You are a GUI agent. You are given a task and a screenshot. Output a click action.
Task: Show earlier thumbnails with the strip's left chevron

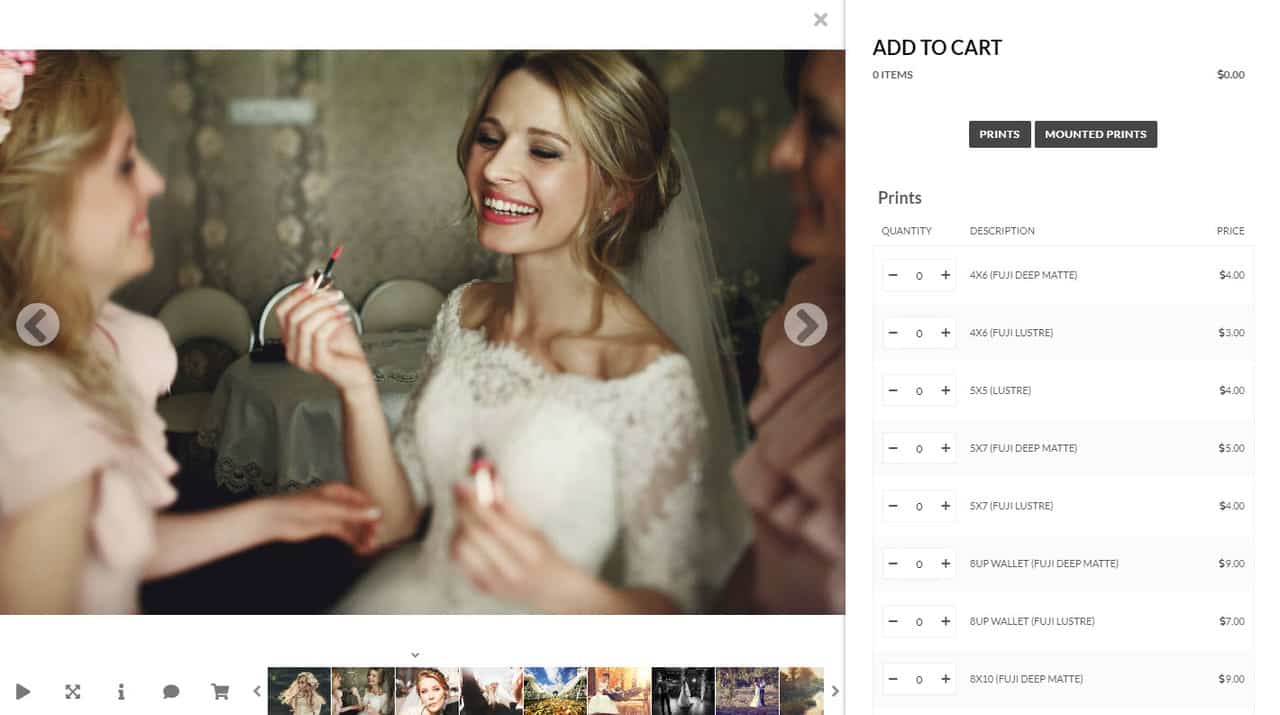click(257, 691)
